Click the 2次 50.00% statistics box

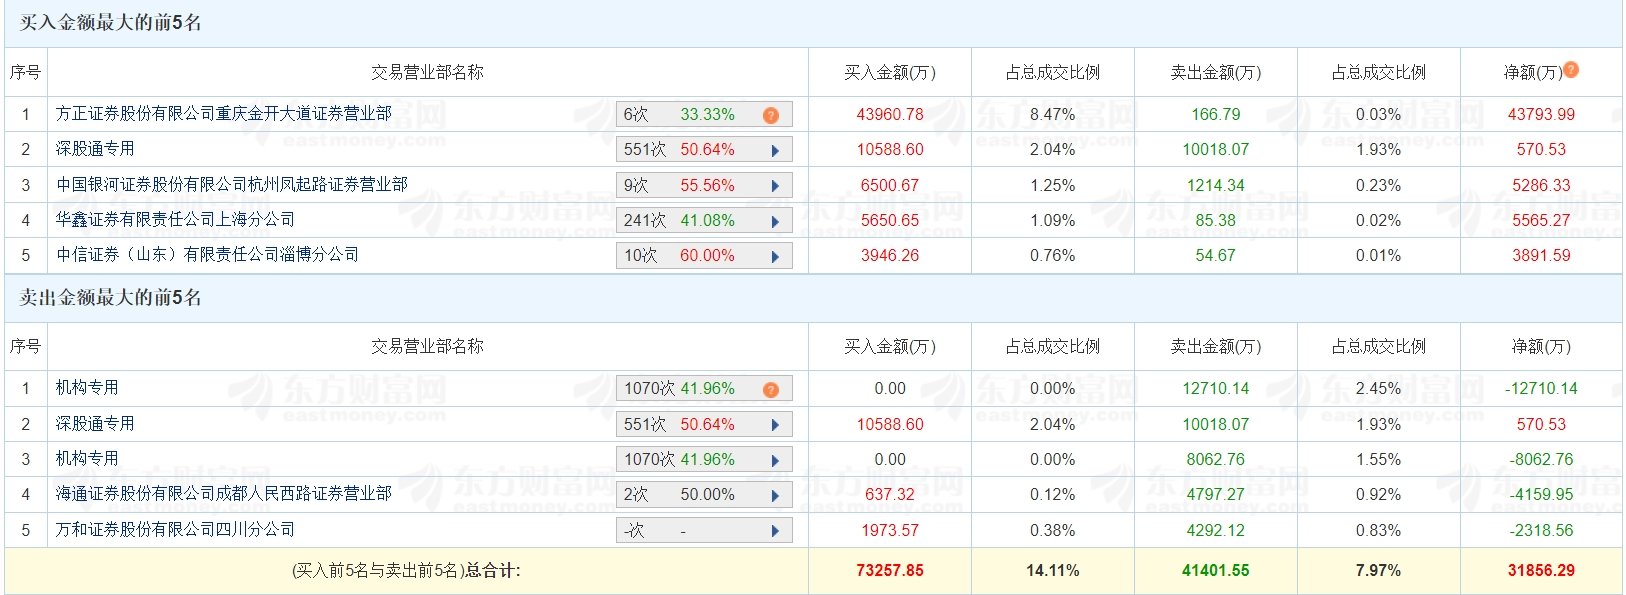tap(690, 495)
